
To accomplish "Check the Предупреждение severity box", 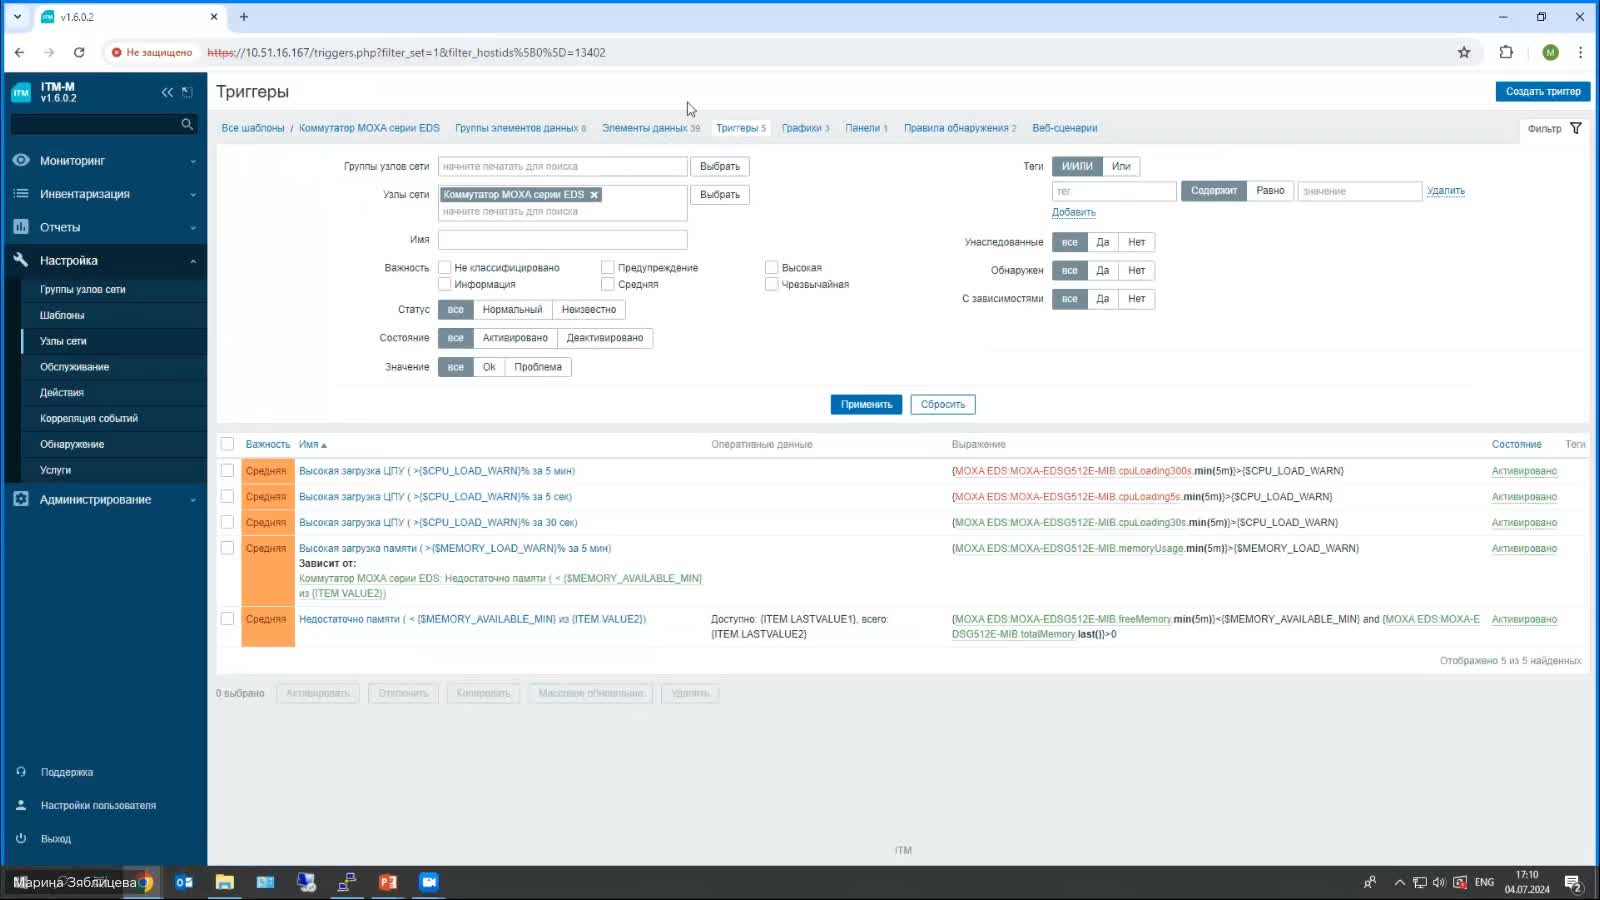I will pyautogui.click(x=608, y=268).
